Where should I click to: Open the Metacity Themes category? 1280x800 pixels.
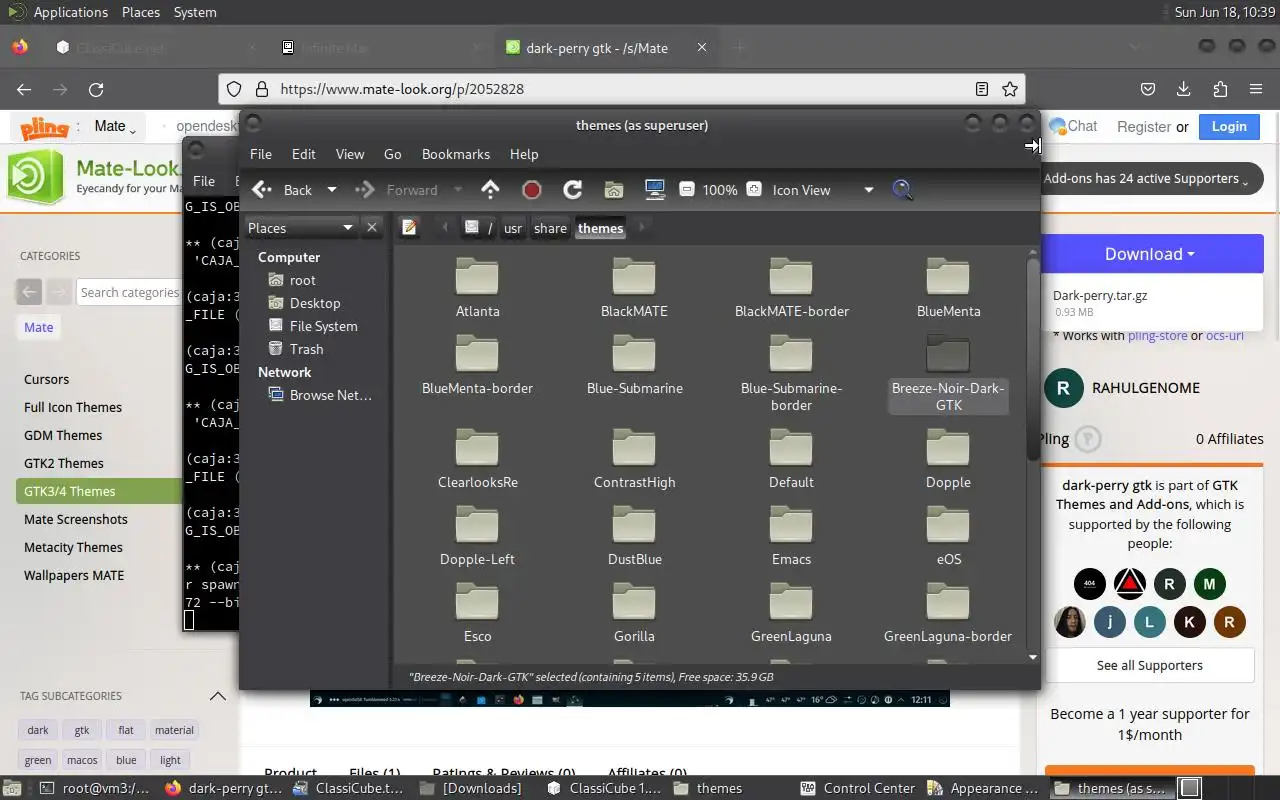tap(73, 547)
